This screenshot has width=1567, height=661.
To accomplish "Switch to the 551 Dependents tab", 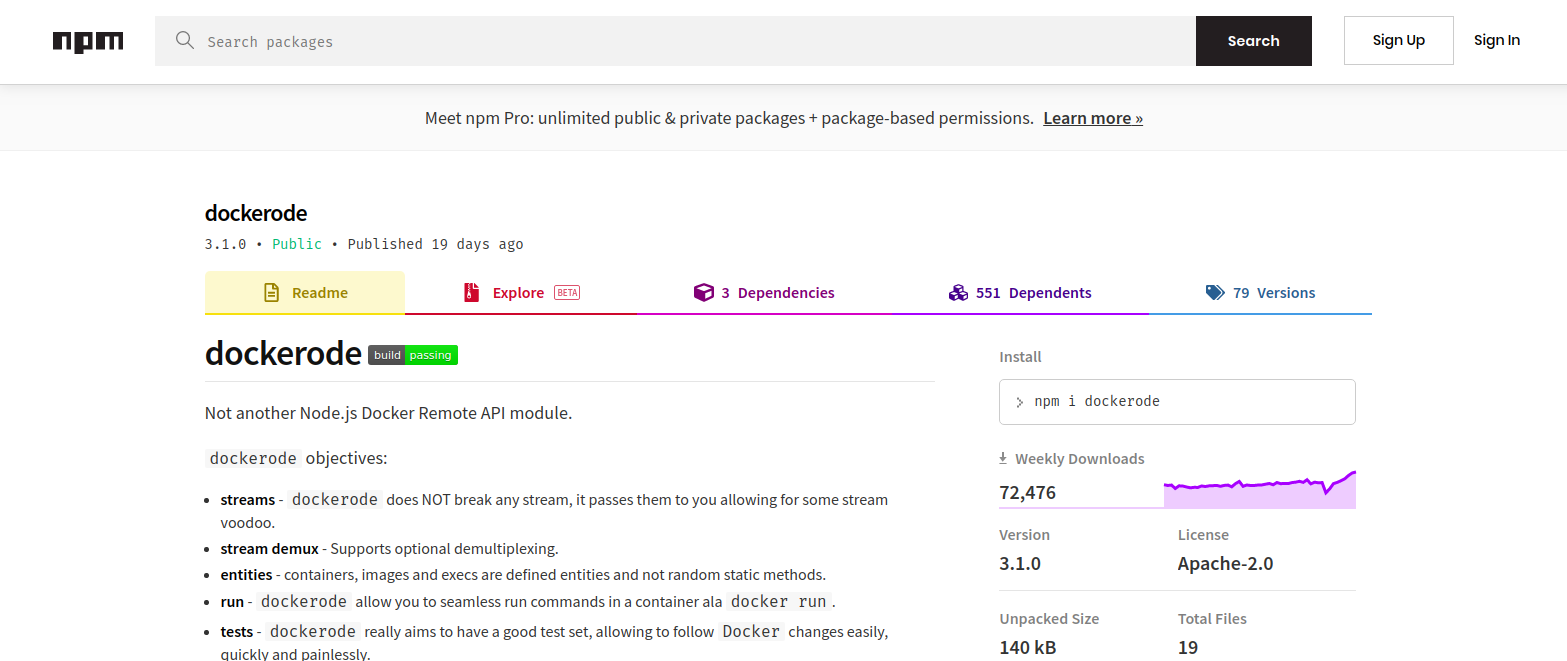I will [x=1034, y=293].
